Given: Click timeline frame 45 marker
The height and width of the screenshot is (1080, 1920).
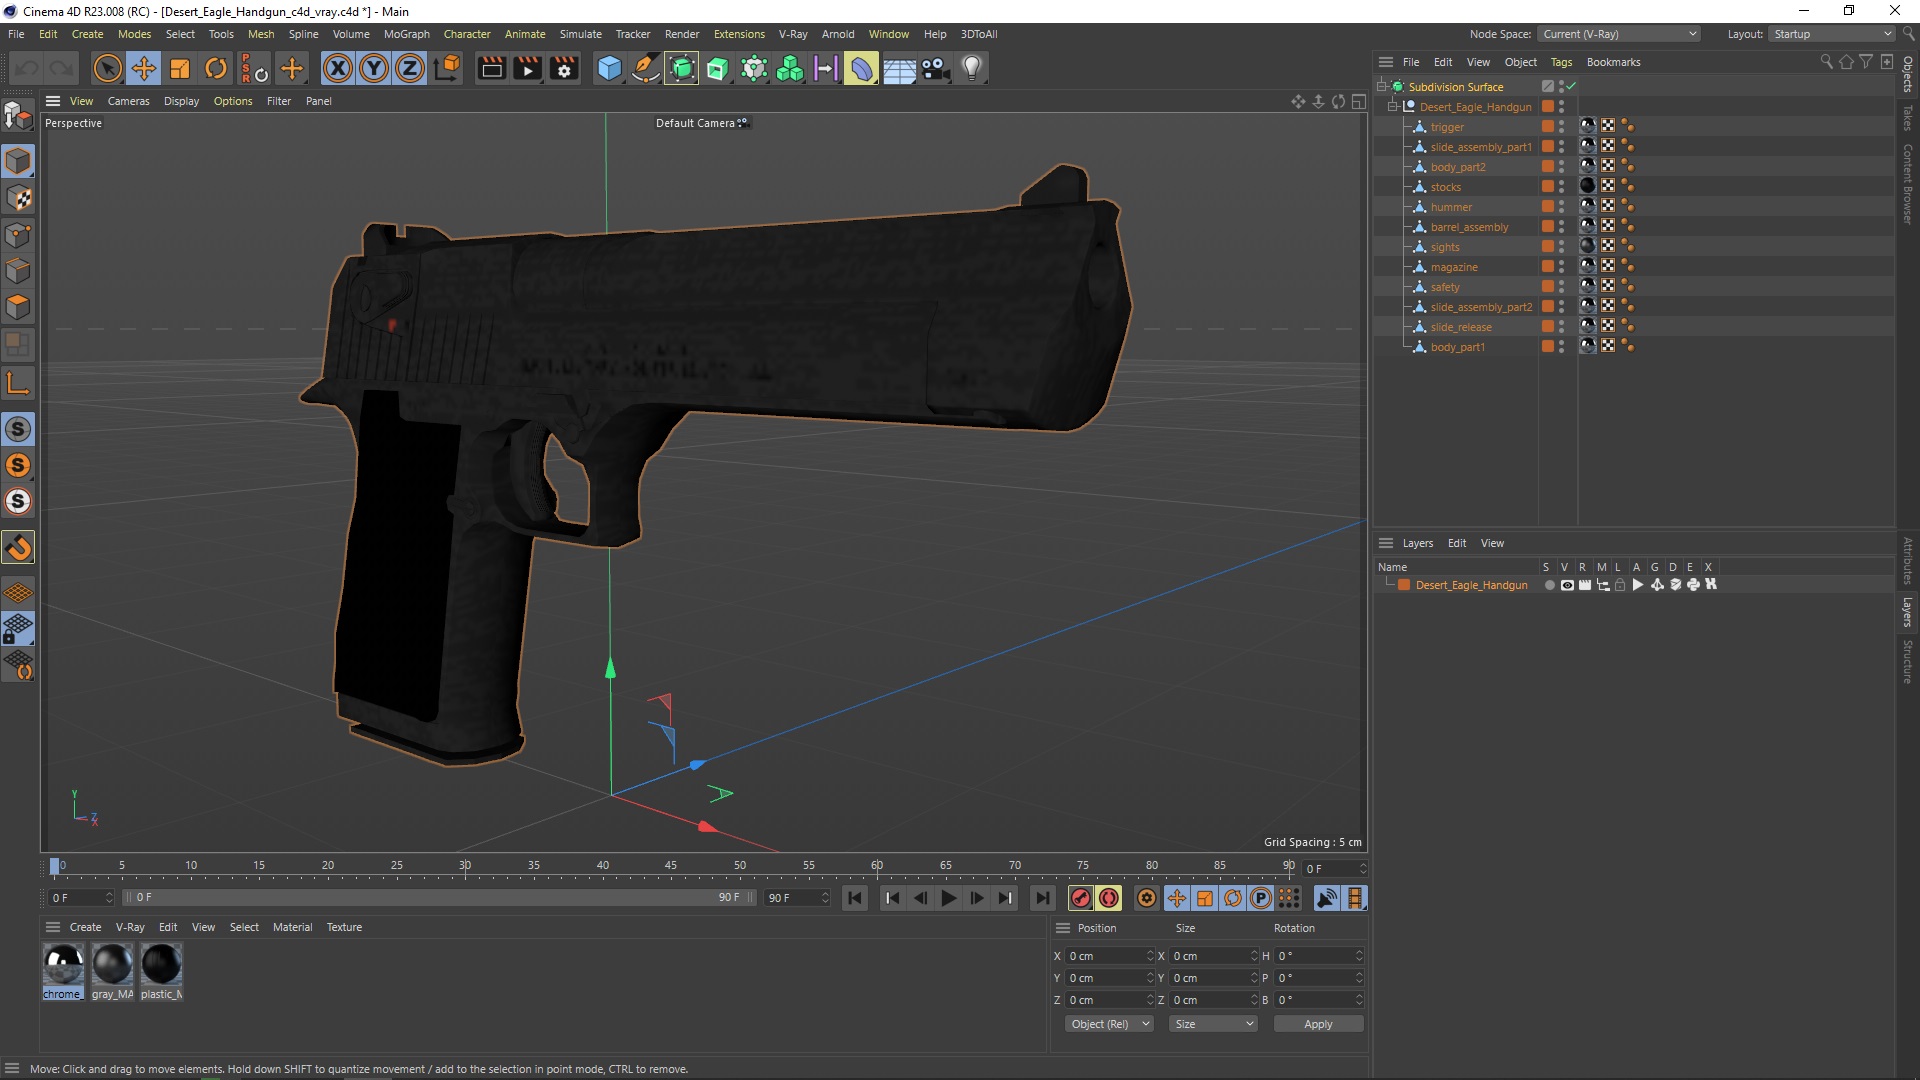Looking at the screenshot, I should pos(671,866).
